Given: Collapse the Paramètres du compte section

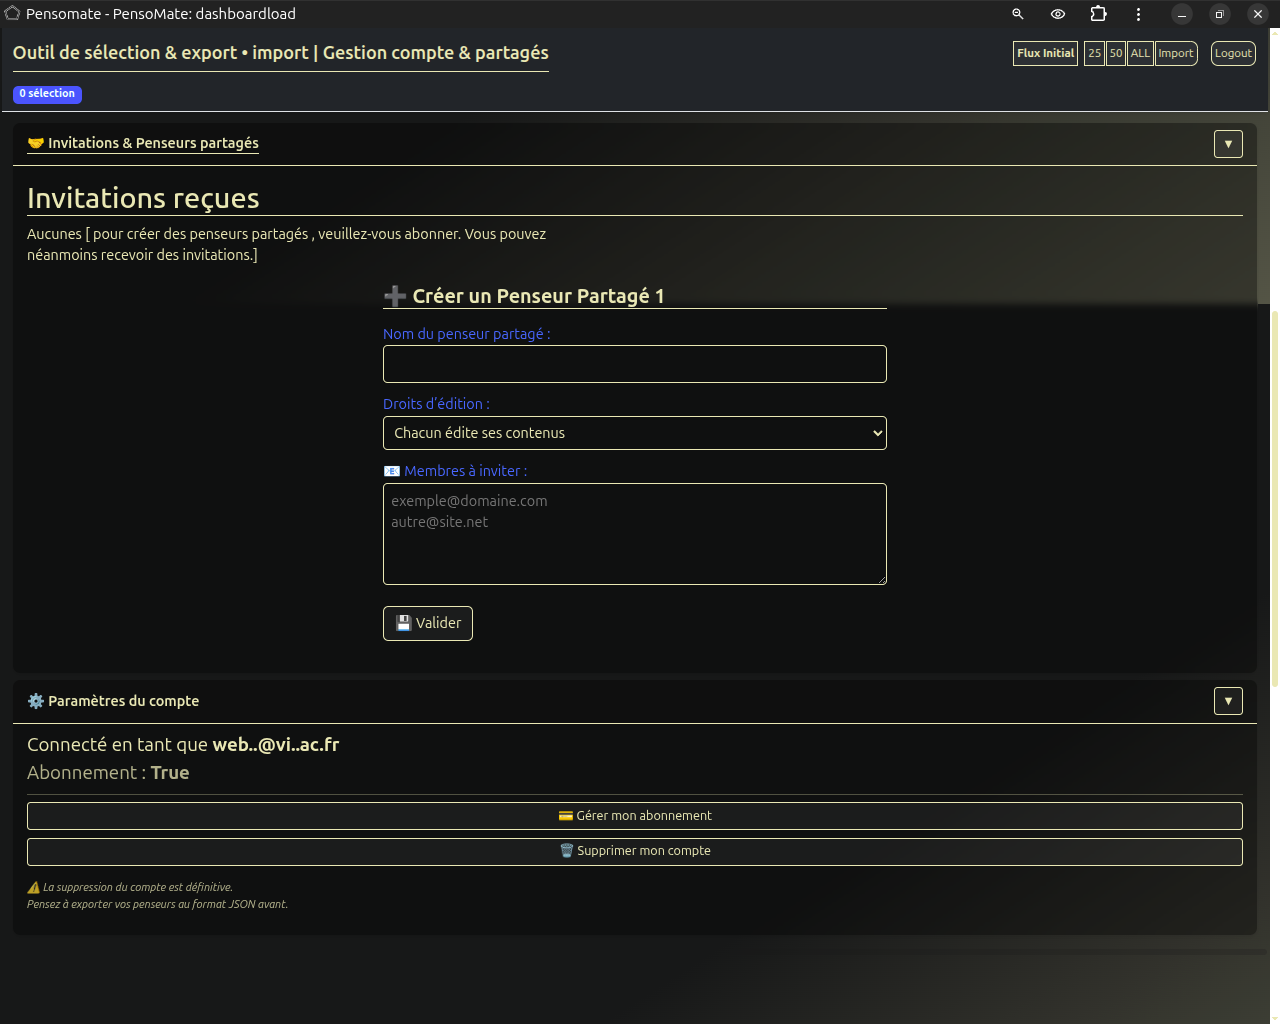Looking at the screenshot, I should pyautogui.click(x=1228, y=701).
